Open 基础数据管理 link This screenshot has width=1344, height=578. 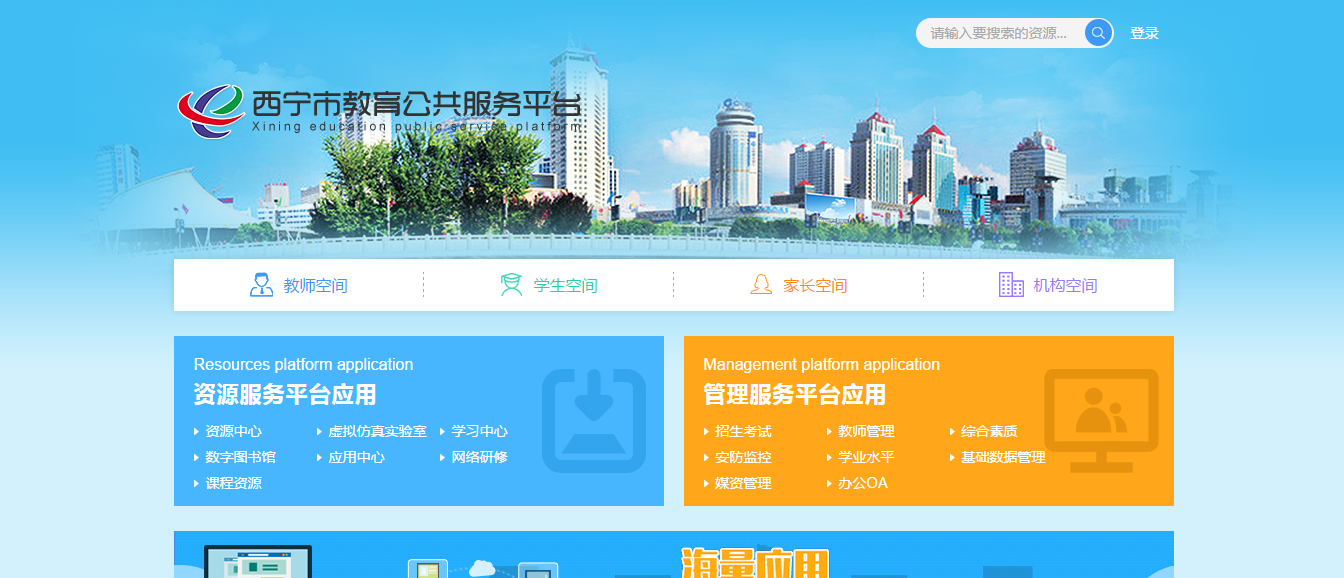(1002, 457)
